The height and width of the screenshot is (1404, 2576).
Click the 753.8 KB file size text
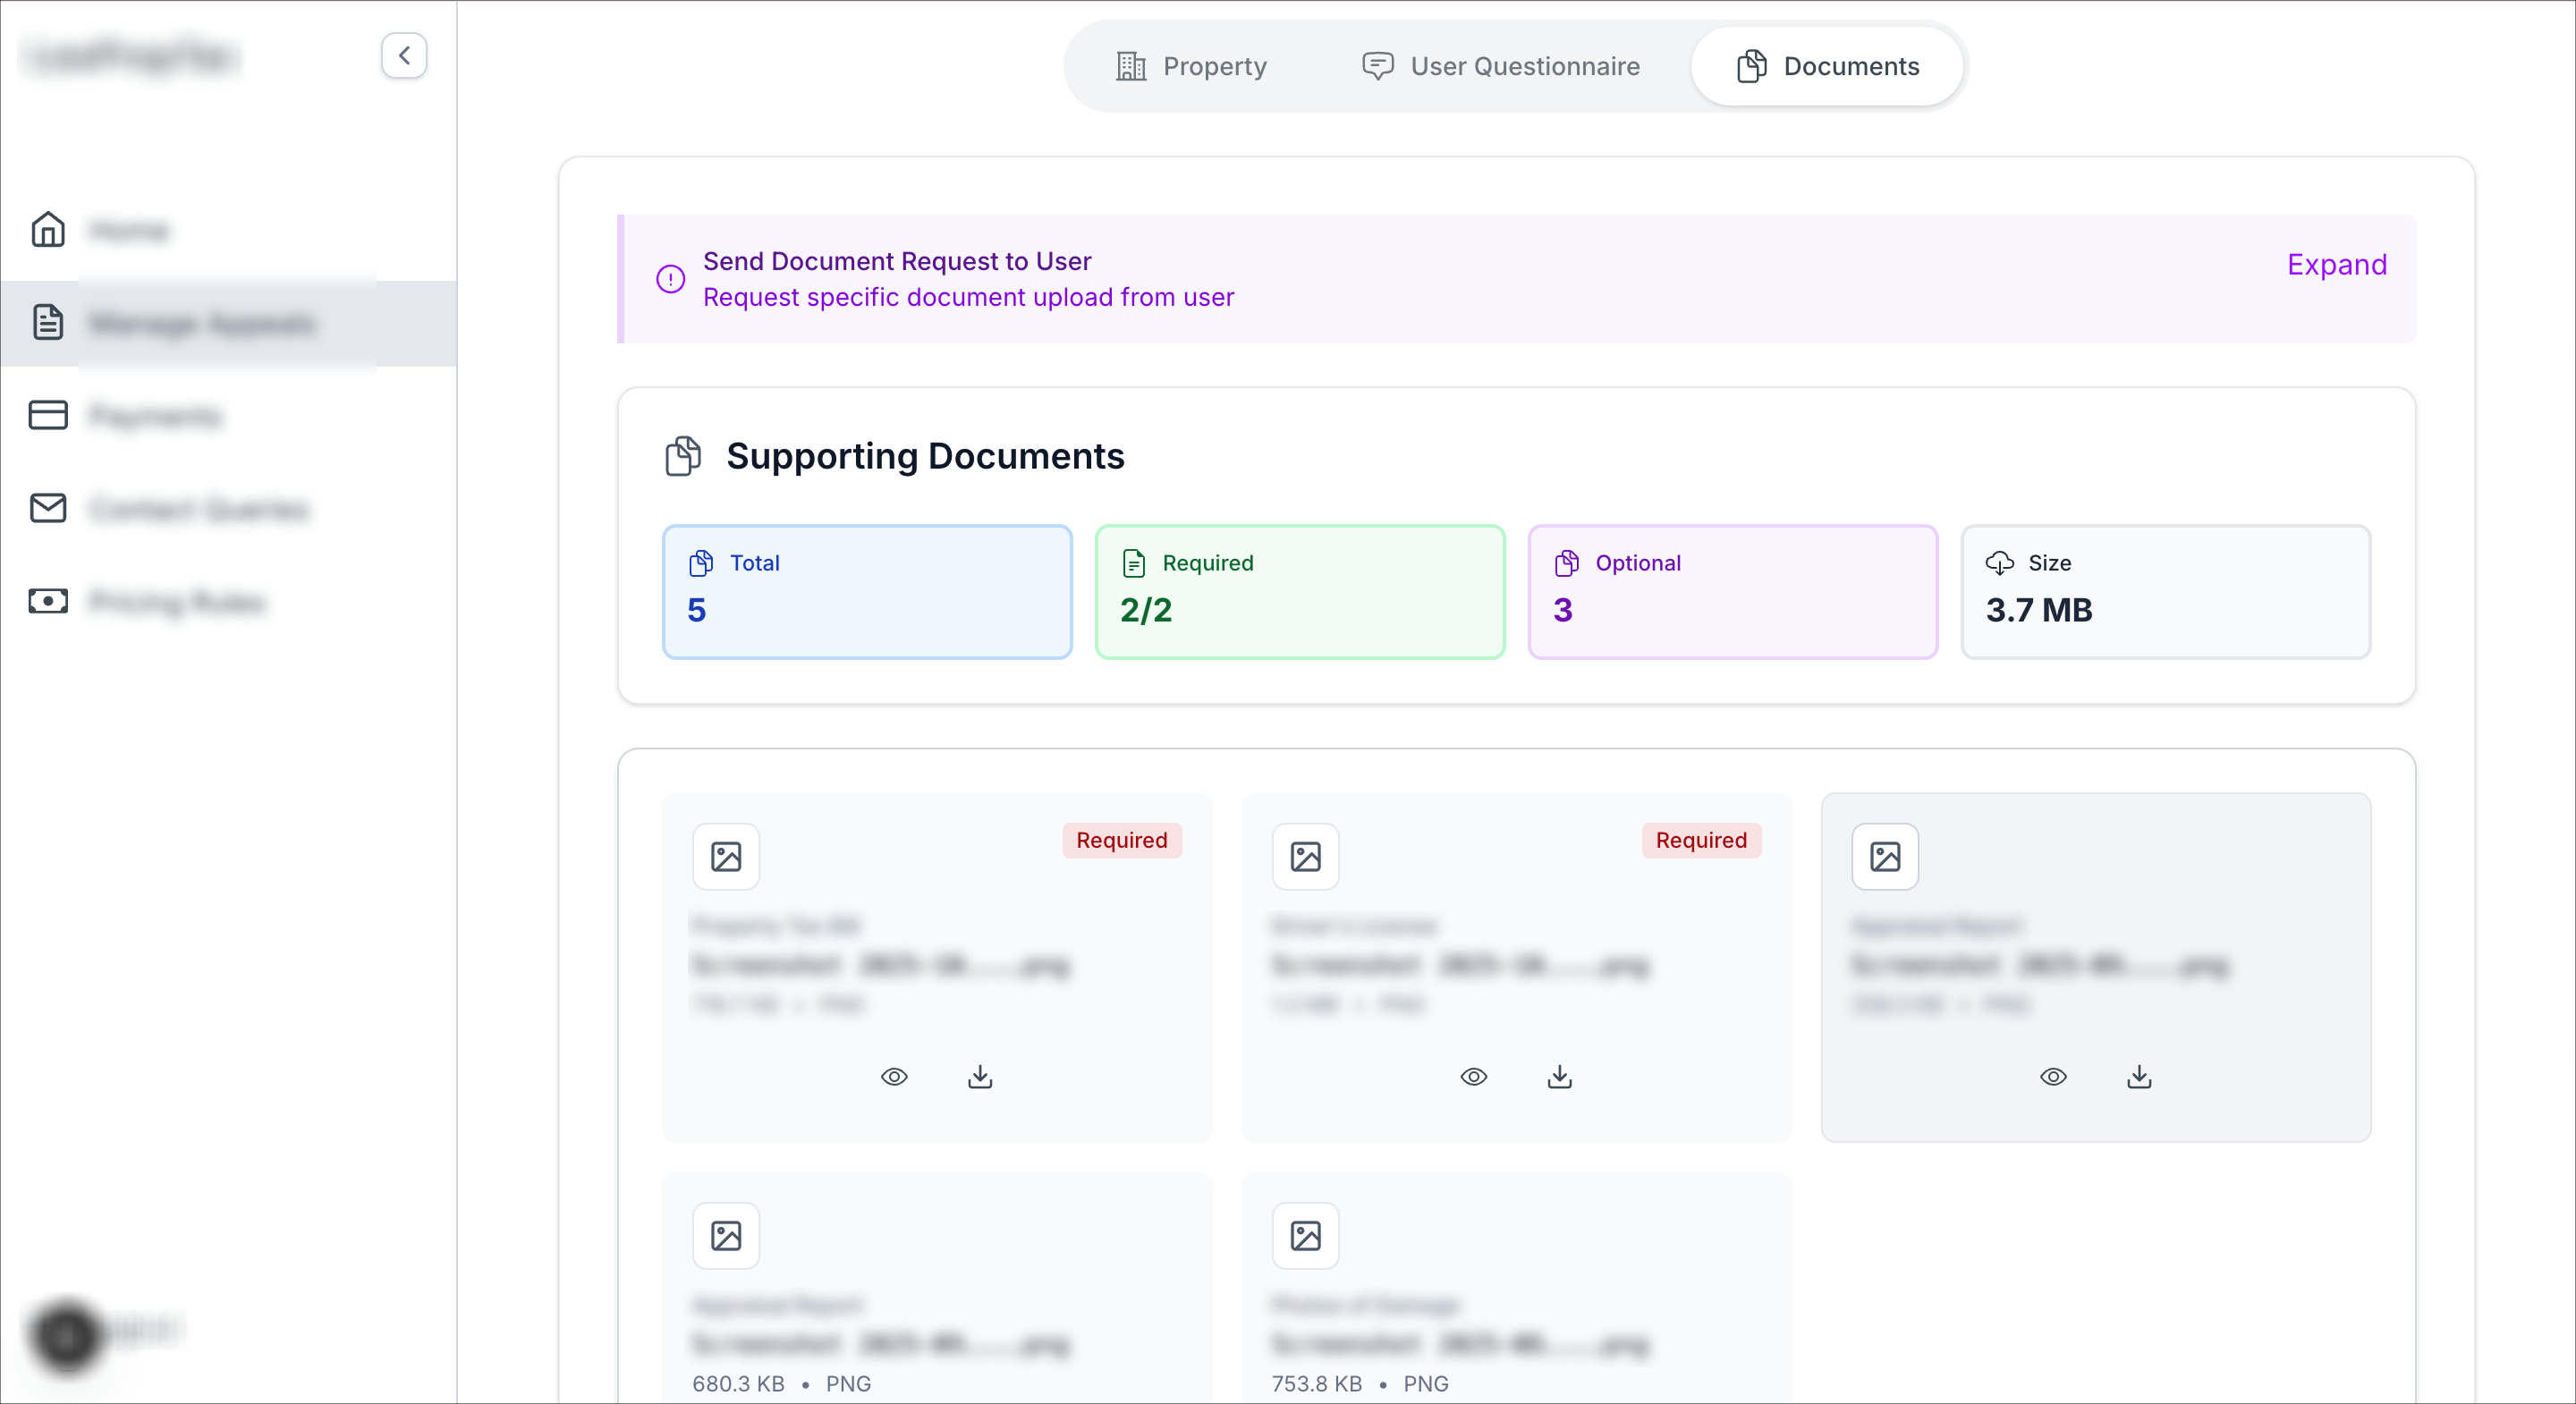click(x=1317, y=1384)
